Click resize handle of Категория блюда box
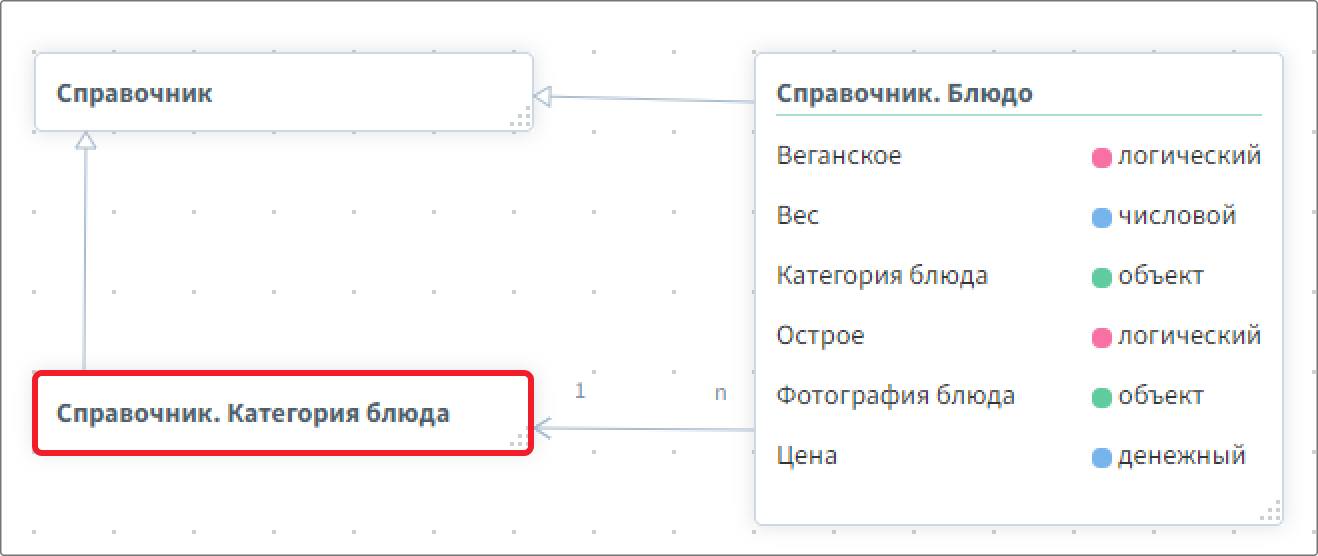1318x556 pixels. tap(520, 441)
